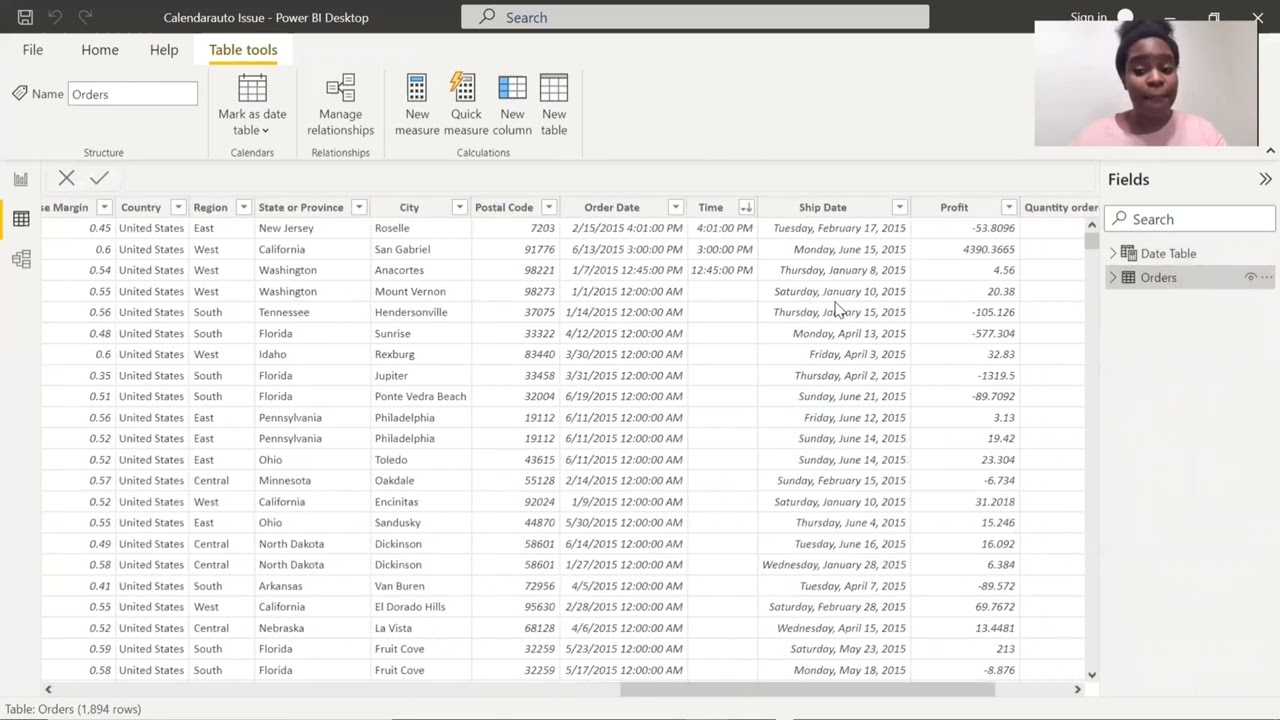Image resolution: width=1280 pixels, height=720 pixels.
Task: Select the cell 'Ponte Vedra Beach'
Action: coord(420,396)
